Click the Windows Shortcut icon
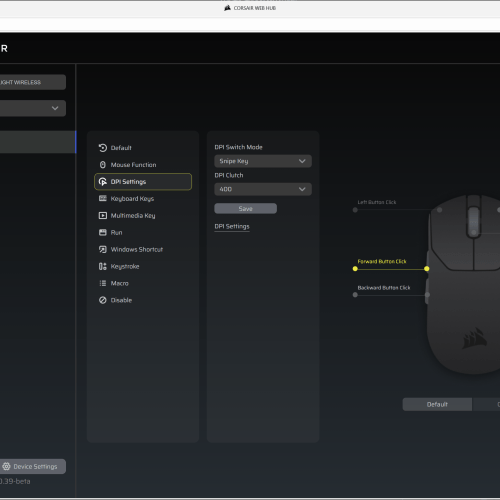500x500 pixels. click(103, 249)
